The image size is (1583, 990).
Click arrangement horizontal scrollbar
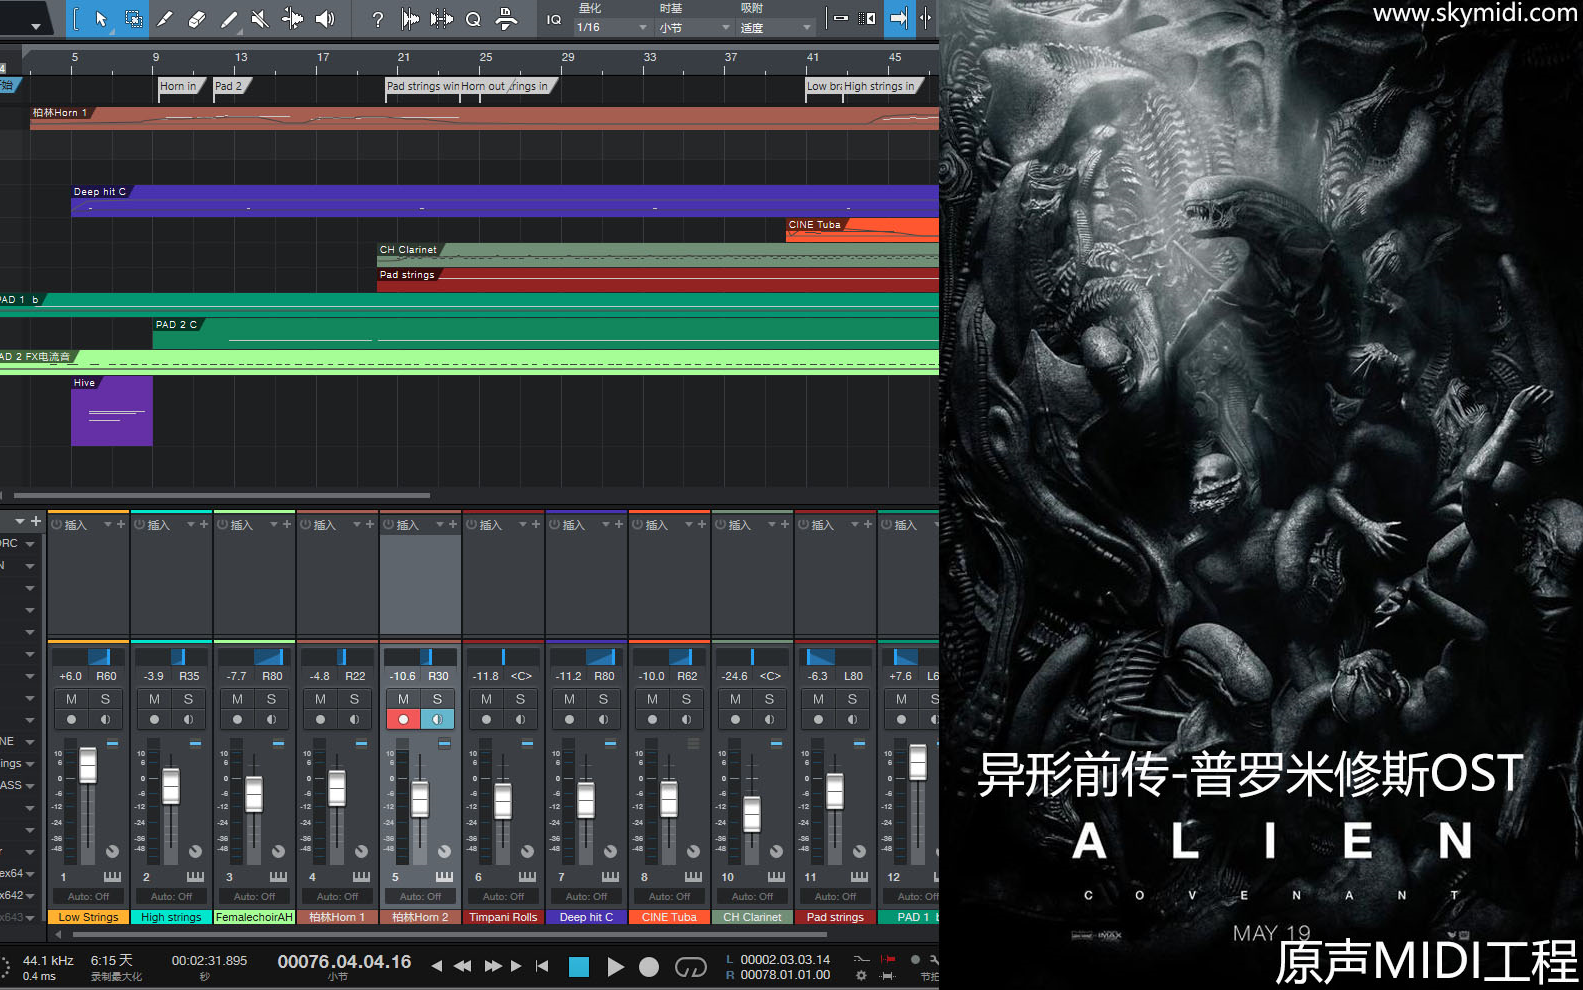(x=221, y=495)
